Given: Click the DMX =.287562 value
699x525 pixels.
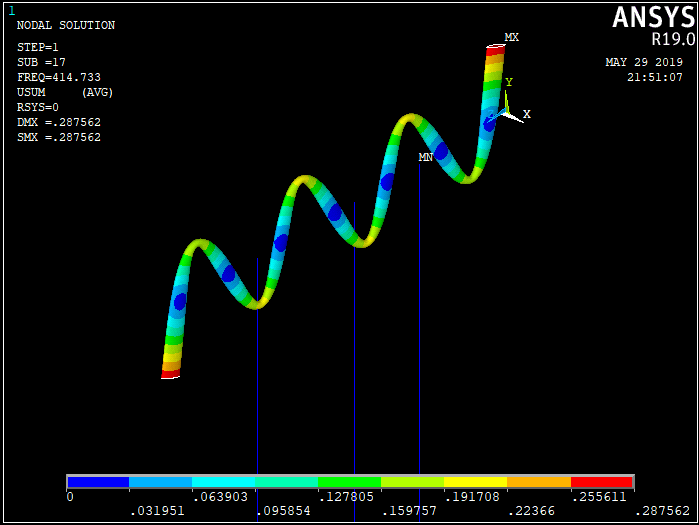Looking at the screenshot, I should (x=59, y=122).
